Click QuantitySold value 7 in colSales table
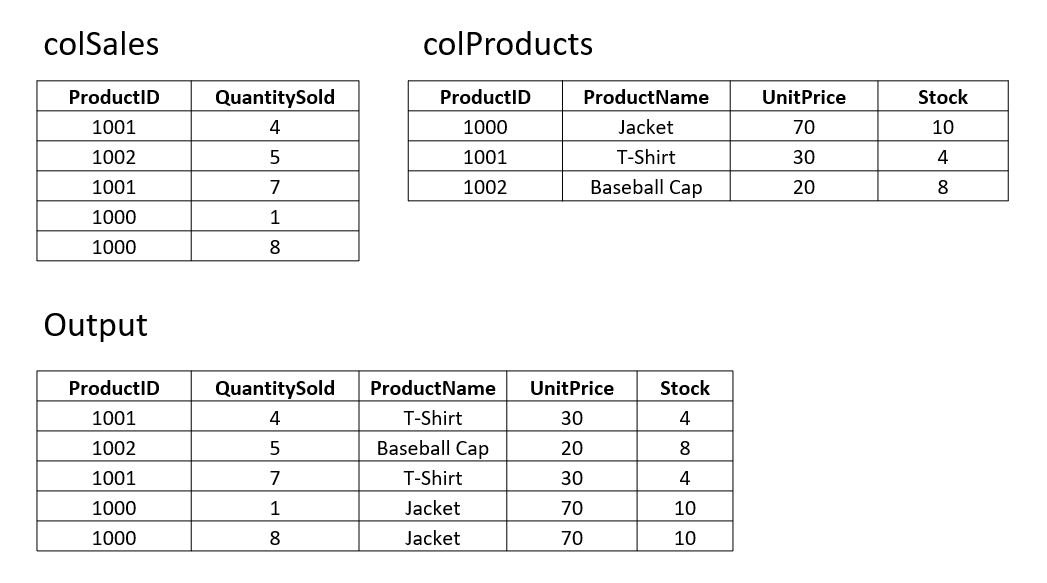The image size is (1047, 583). [x=275, y=187]
